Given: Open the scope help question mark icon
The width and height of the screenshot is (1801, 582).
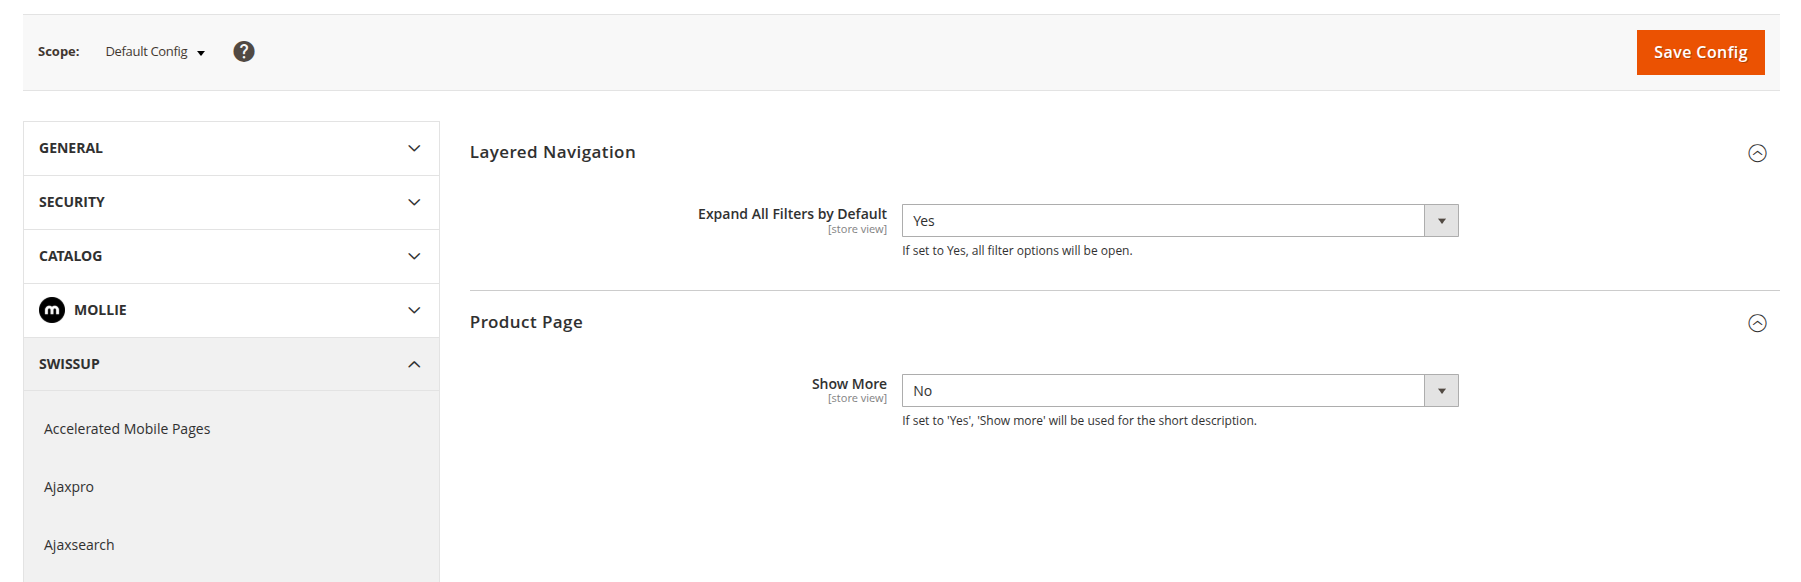Looking at the screenshot, I should pos(244,51).
